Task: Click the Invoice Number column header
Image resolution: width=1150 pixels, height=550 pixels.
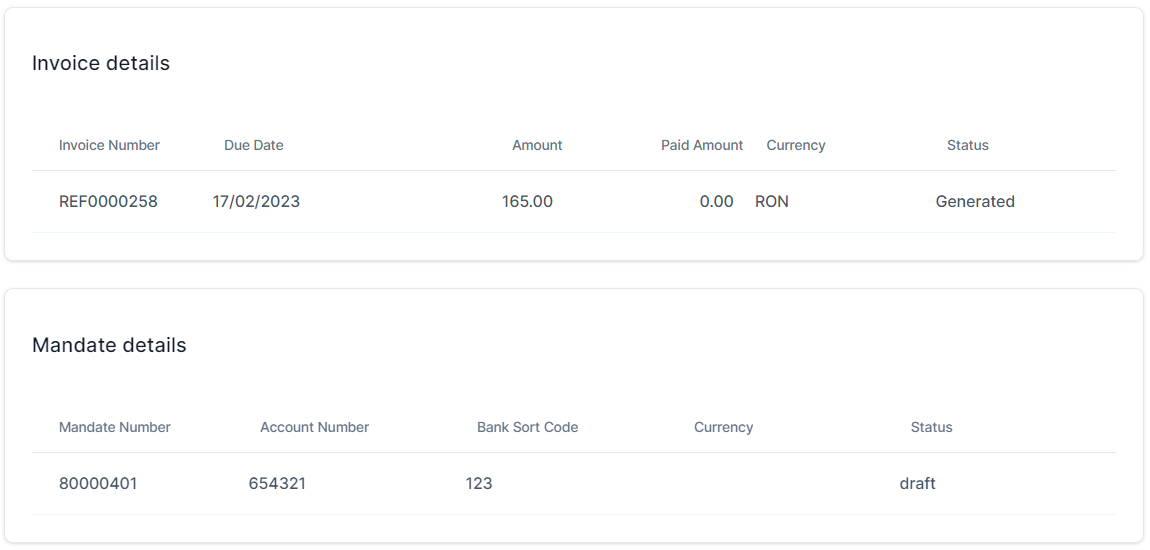Action: click(109, 145)
